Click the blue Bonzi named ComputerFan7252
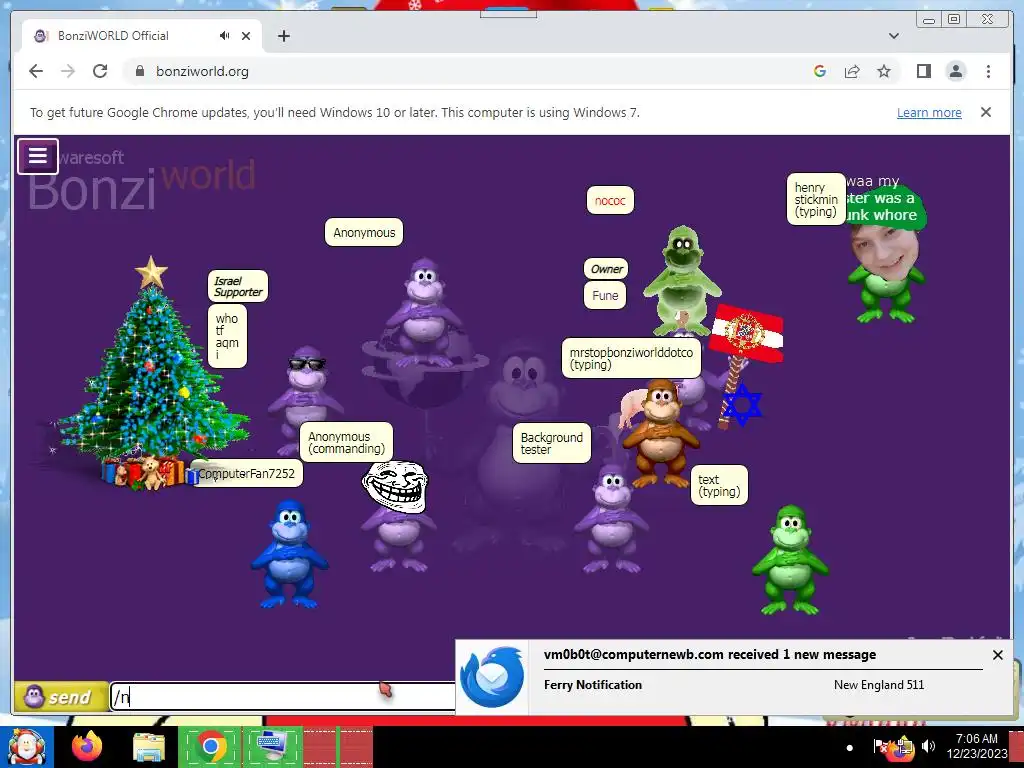Image resolution: width=1024 pixels, height=768 pixels. [289, 554]
